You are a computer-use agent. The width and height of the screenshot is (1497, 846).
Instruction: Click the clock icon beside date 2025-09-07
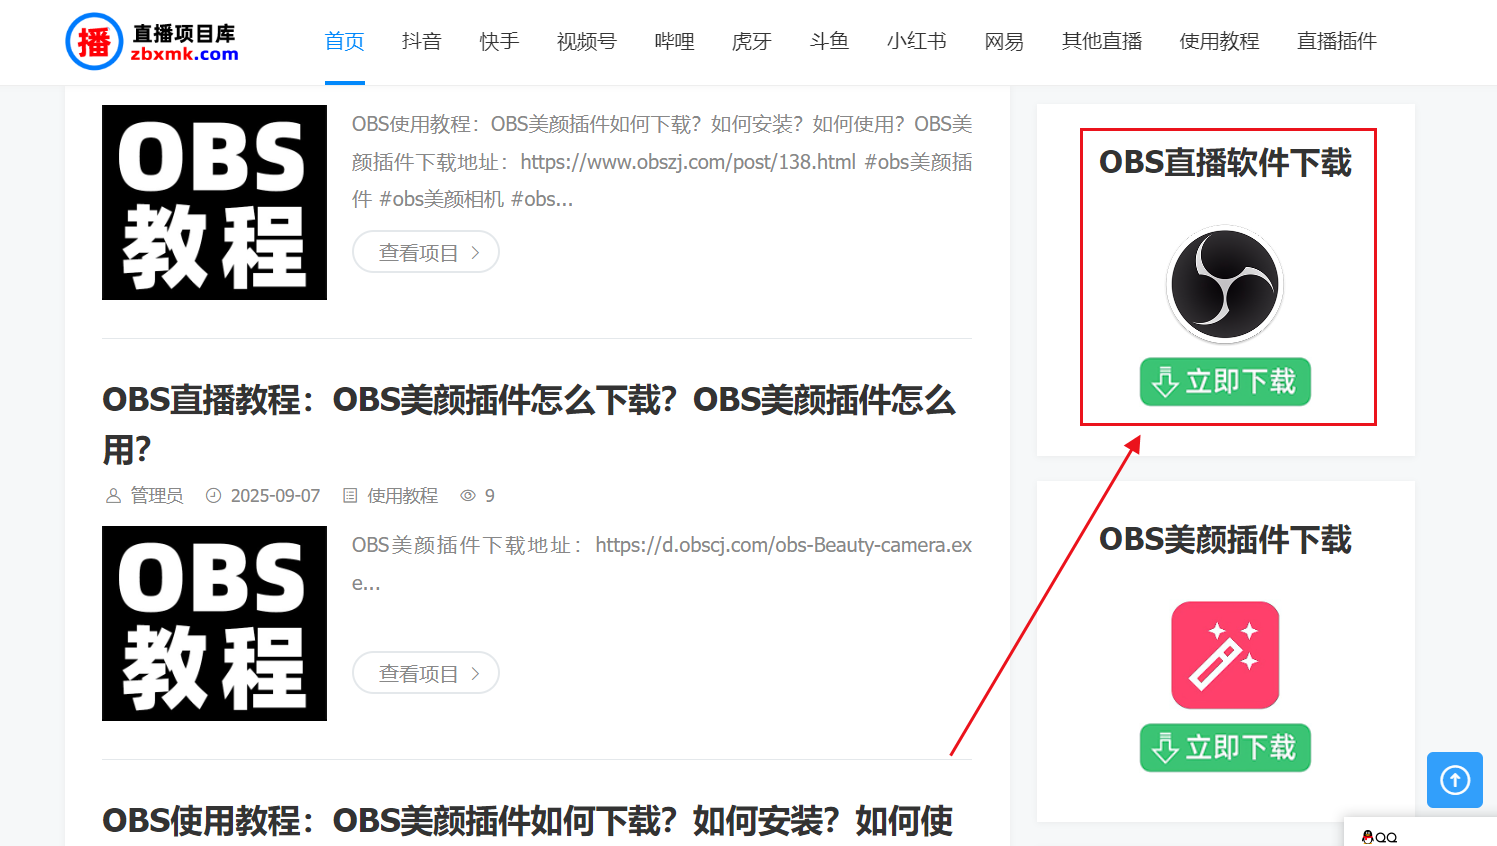[x=213, y=495]
